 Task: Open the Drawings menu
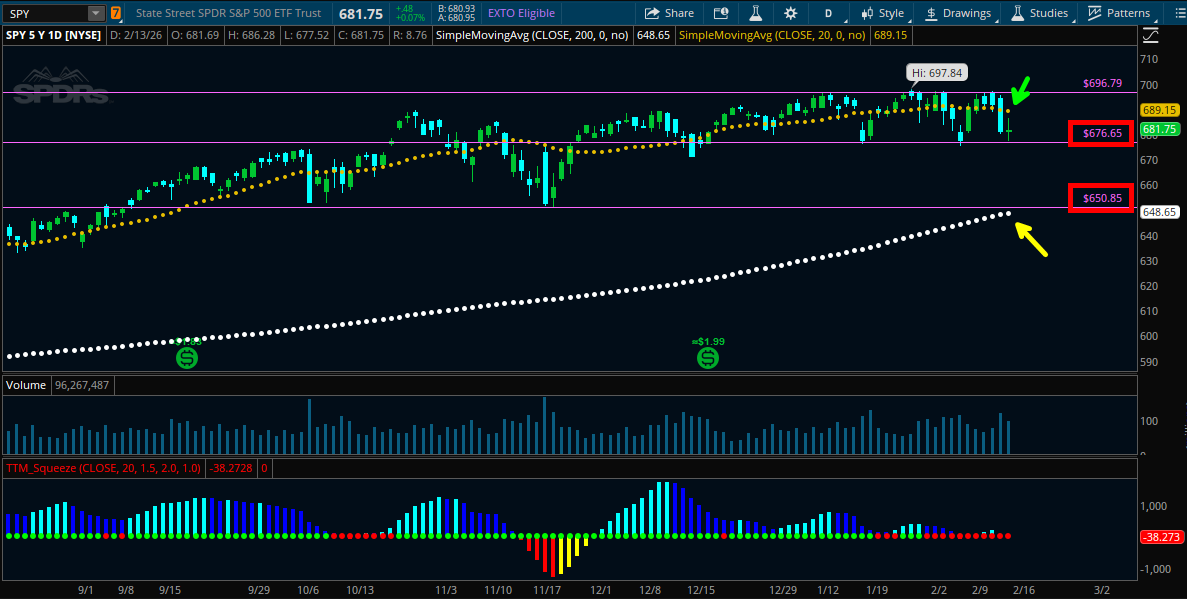(x=958, y=13)
